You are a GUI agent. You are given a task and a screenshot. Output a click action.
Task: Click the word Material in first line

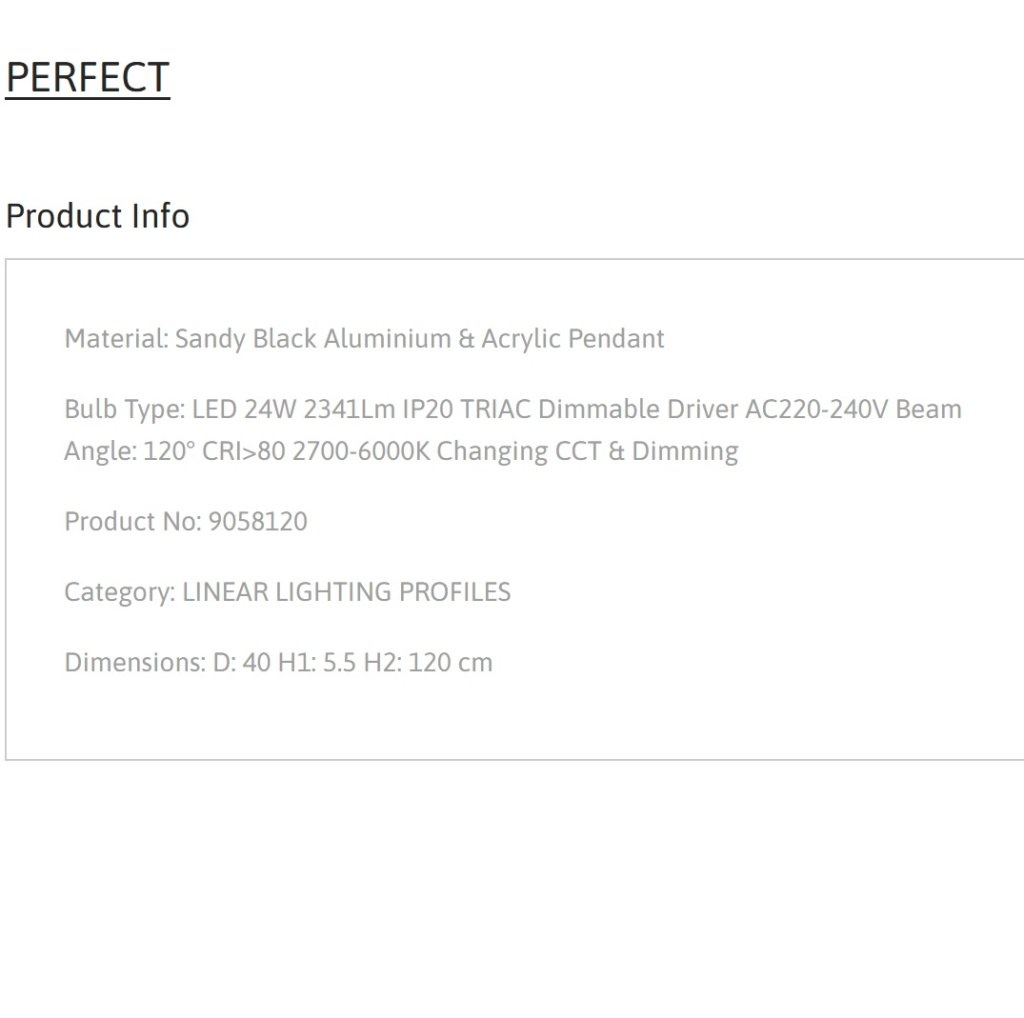point(116,339)
